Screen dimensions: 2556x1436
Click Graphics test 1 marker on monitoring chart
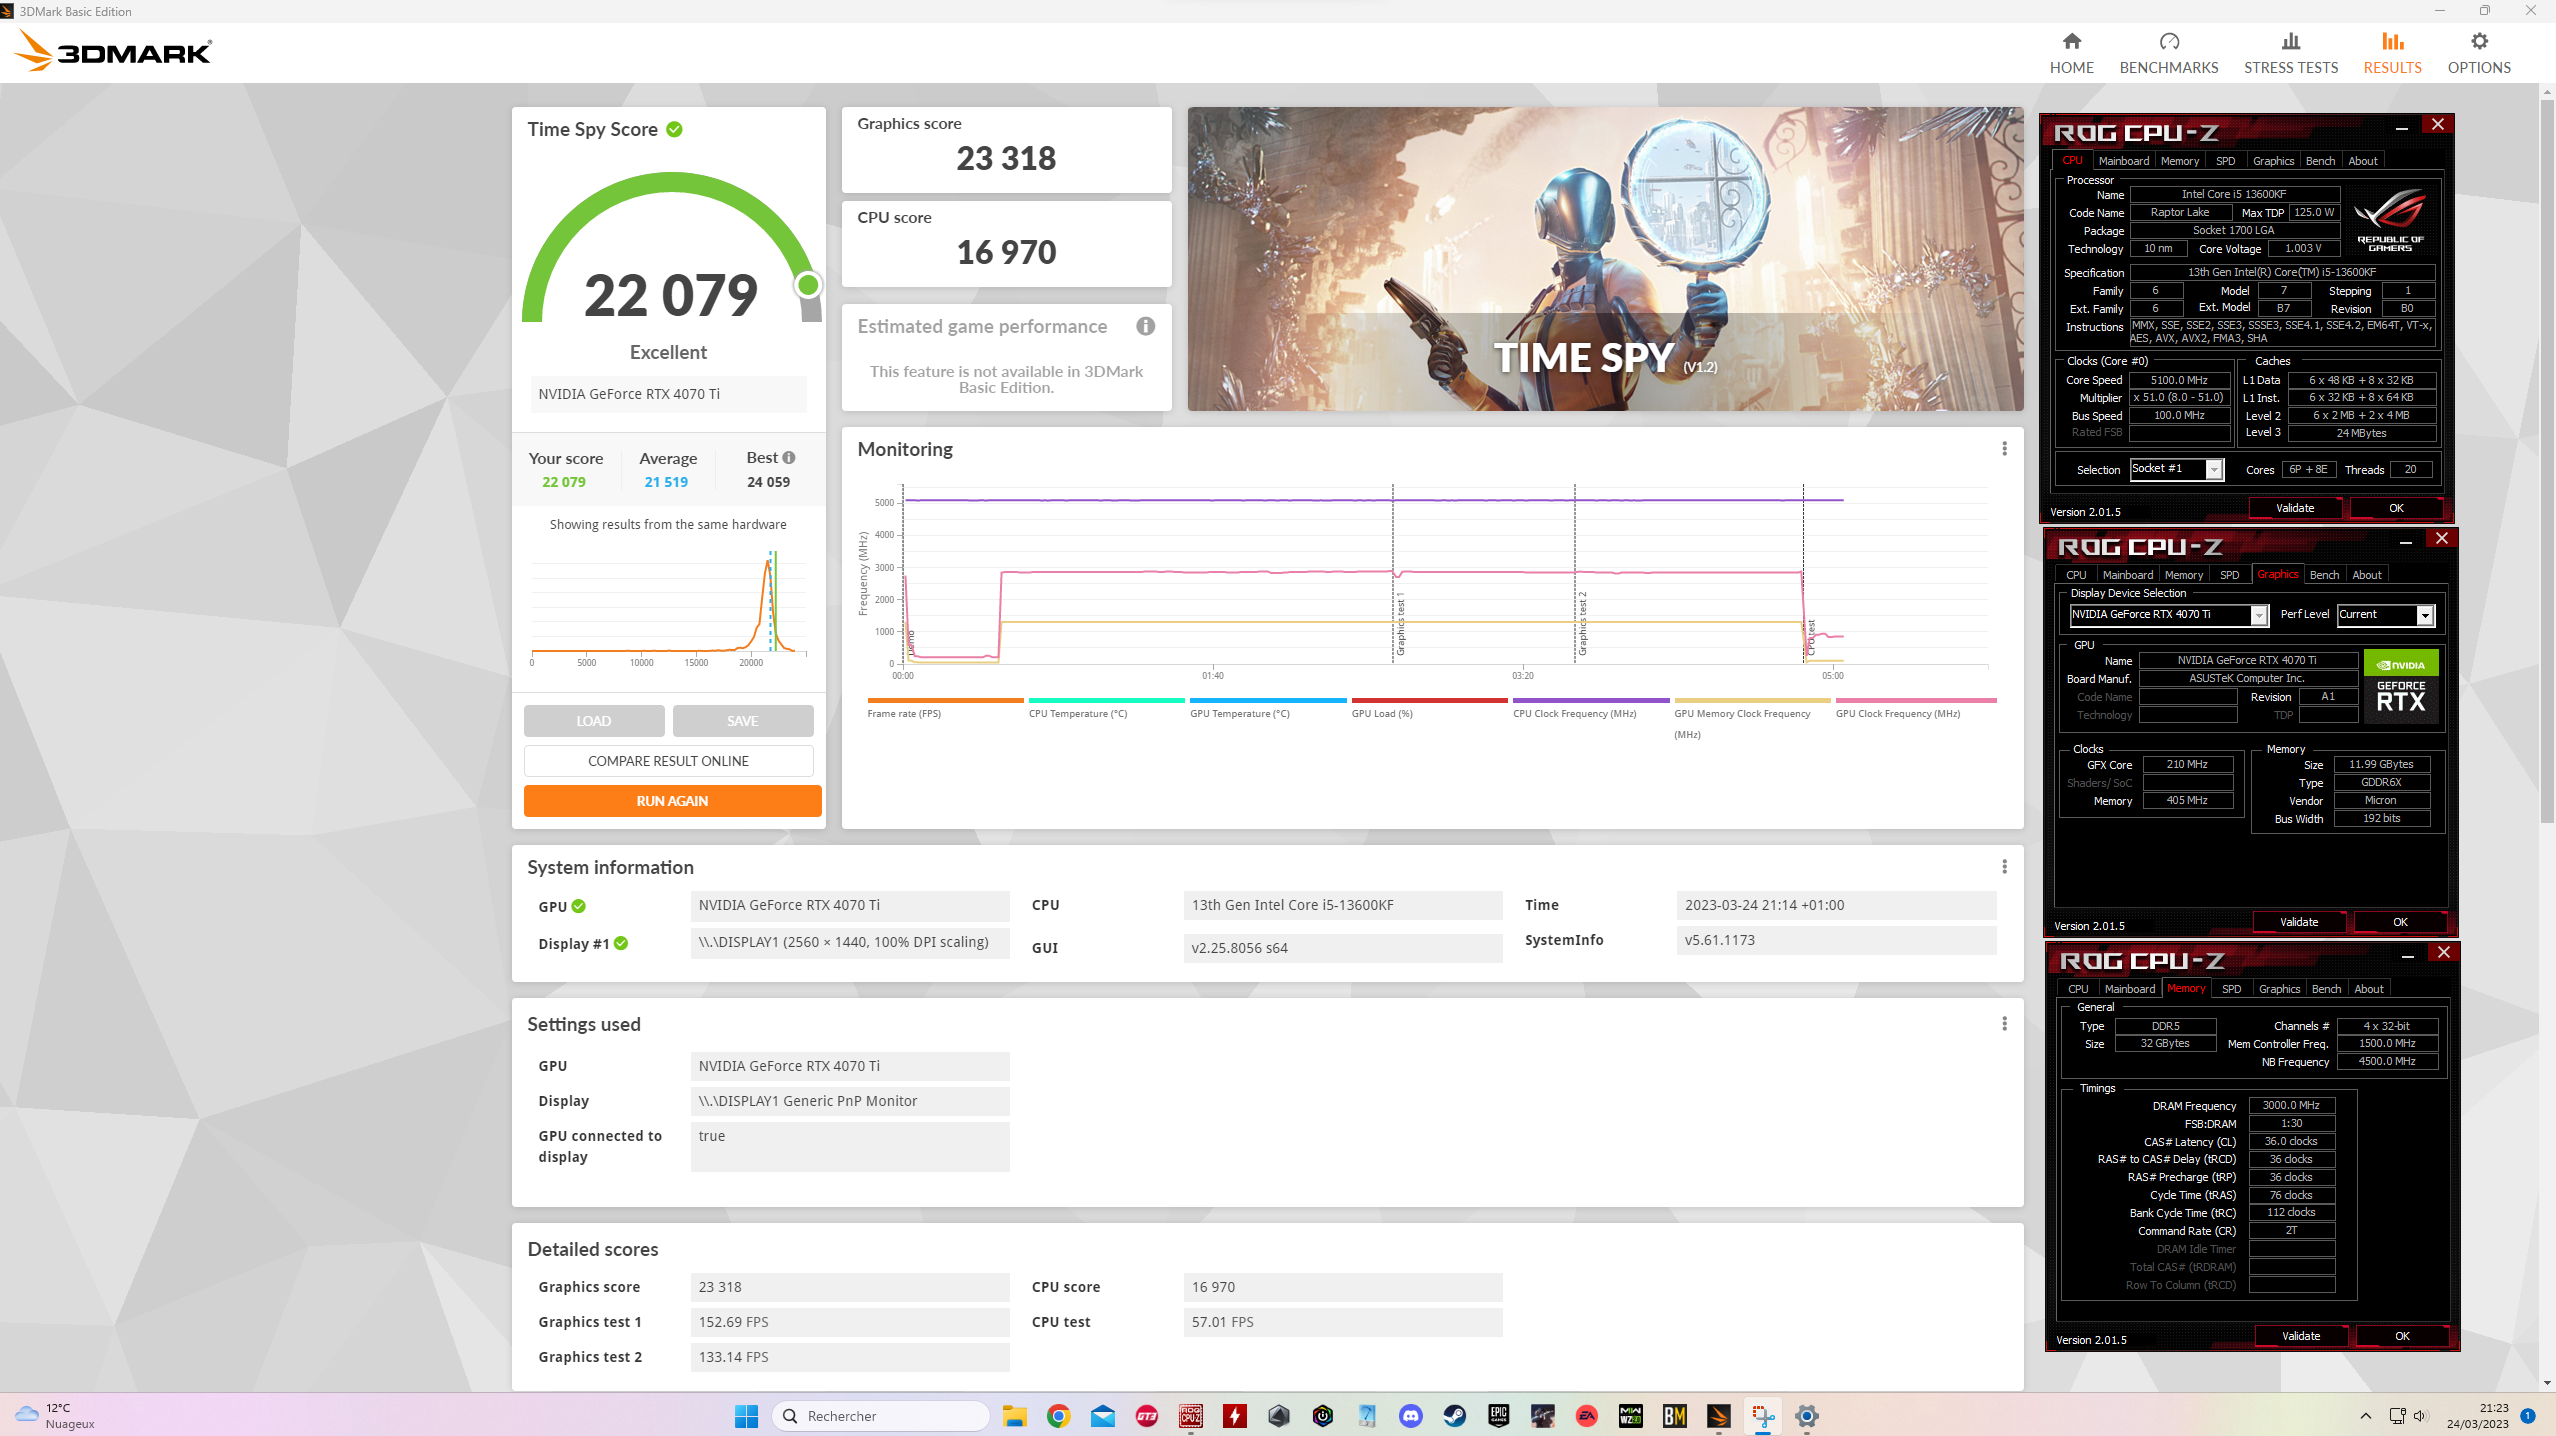tap(1400, 623)
